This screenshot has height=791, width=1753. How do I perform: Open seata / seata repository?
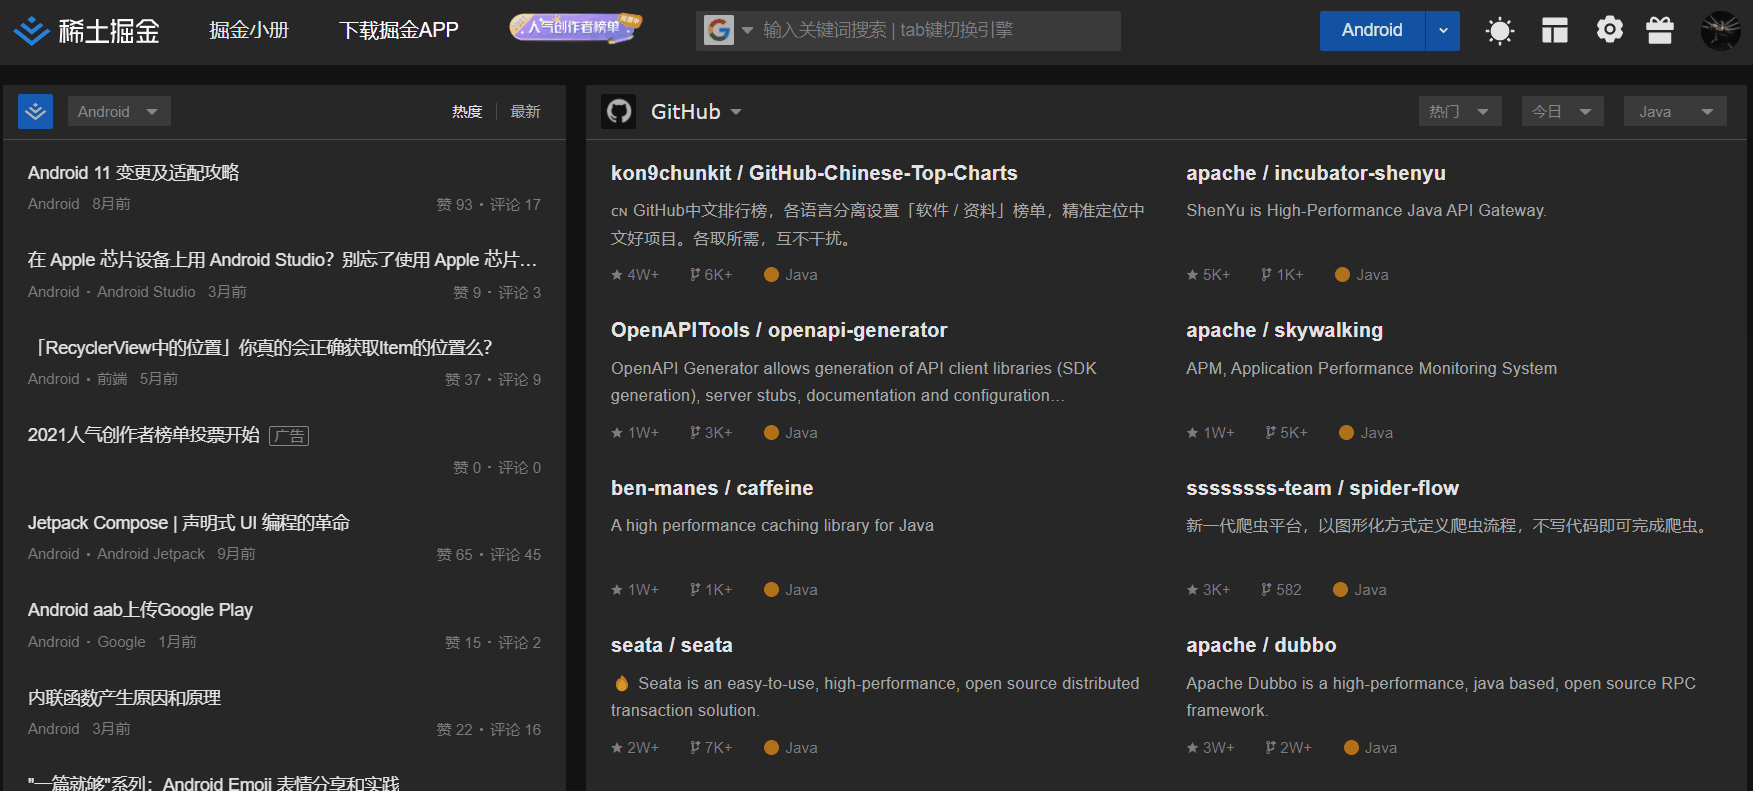[672, 645]
